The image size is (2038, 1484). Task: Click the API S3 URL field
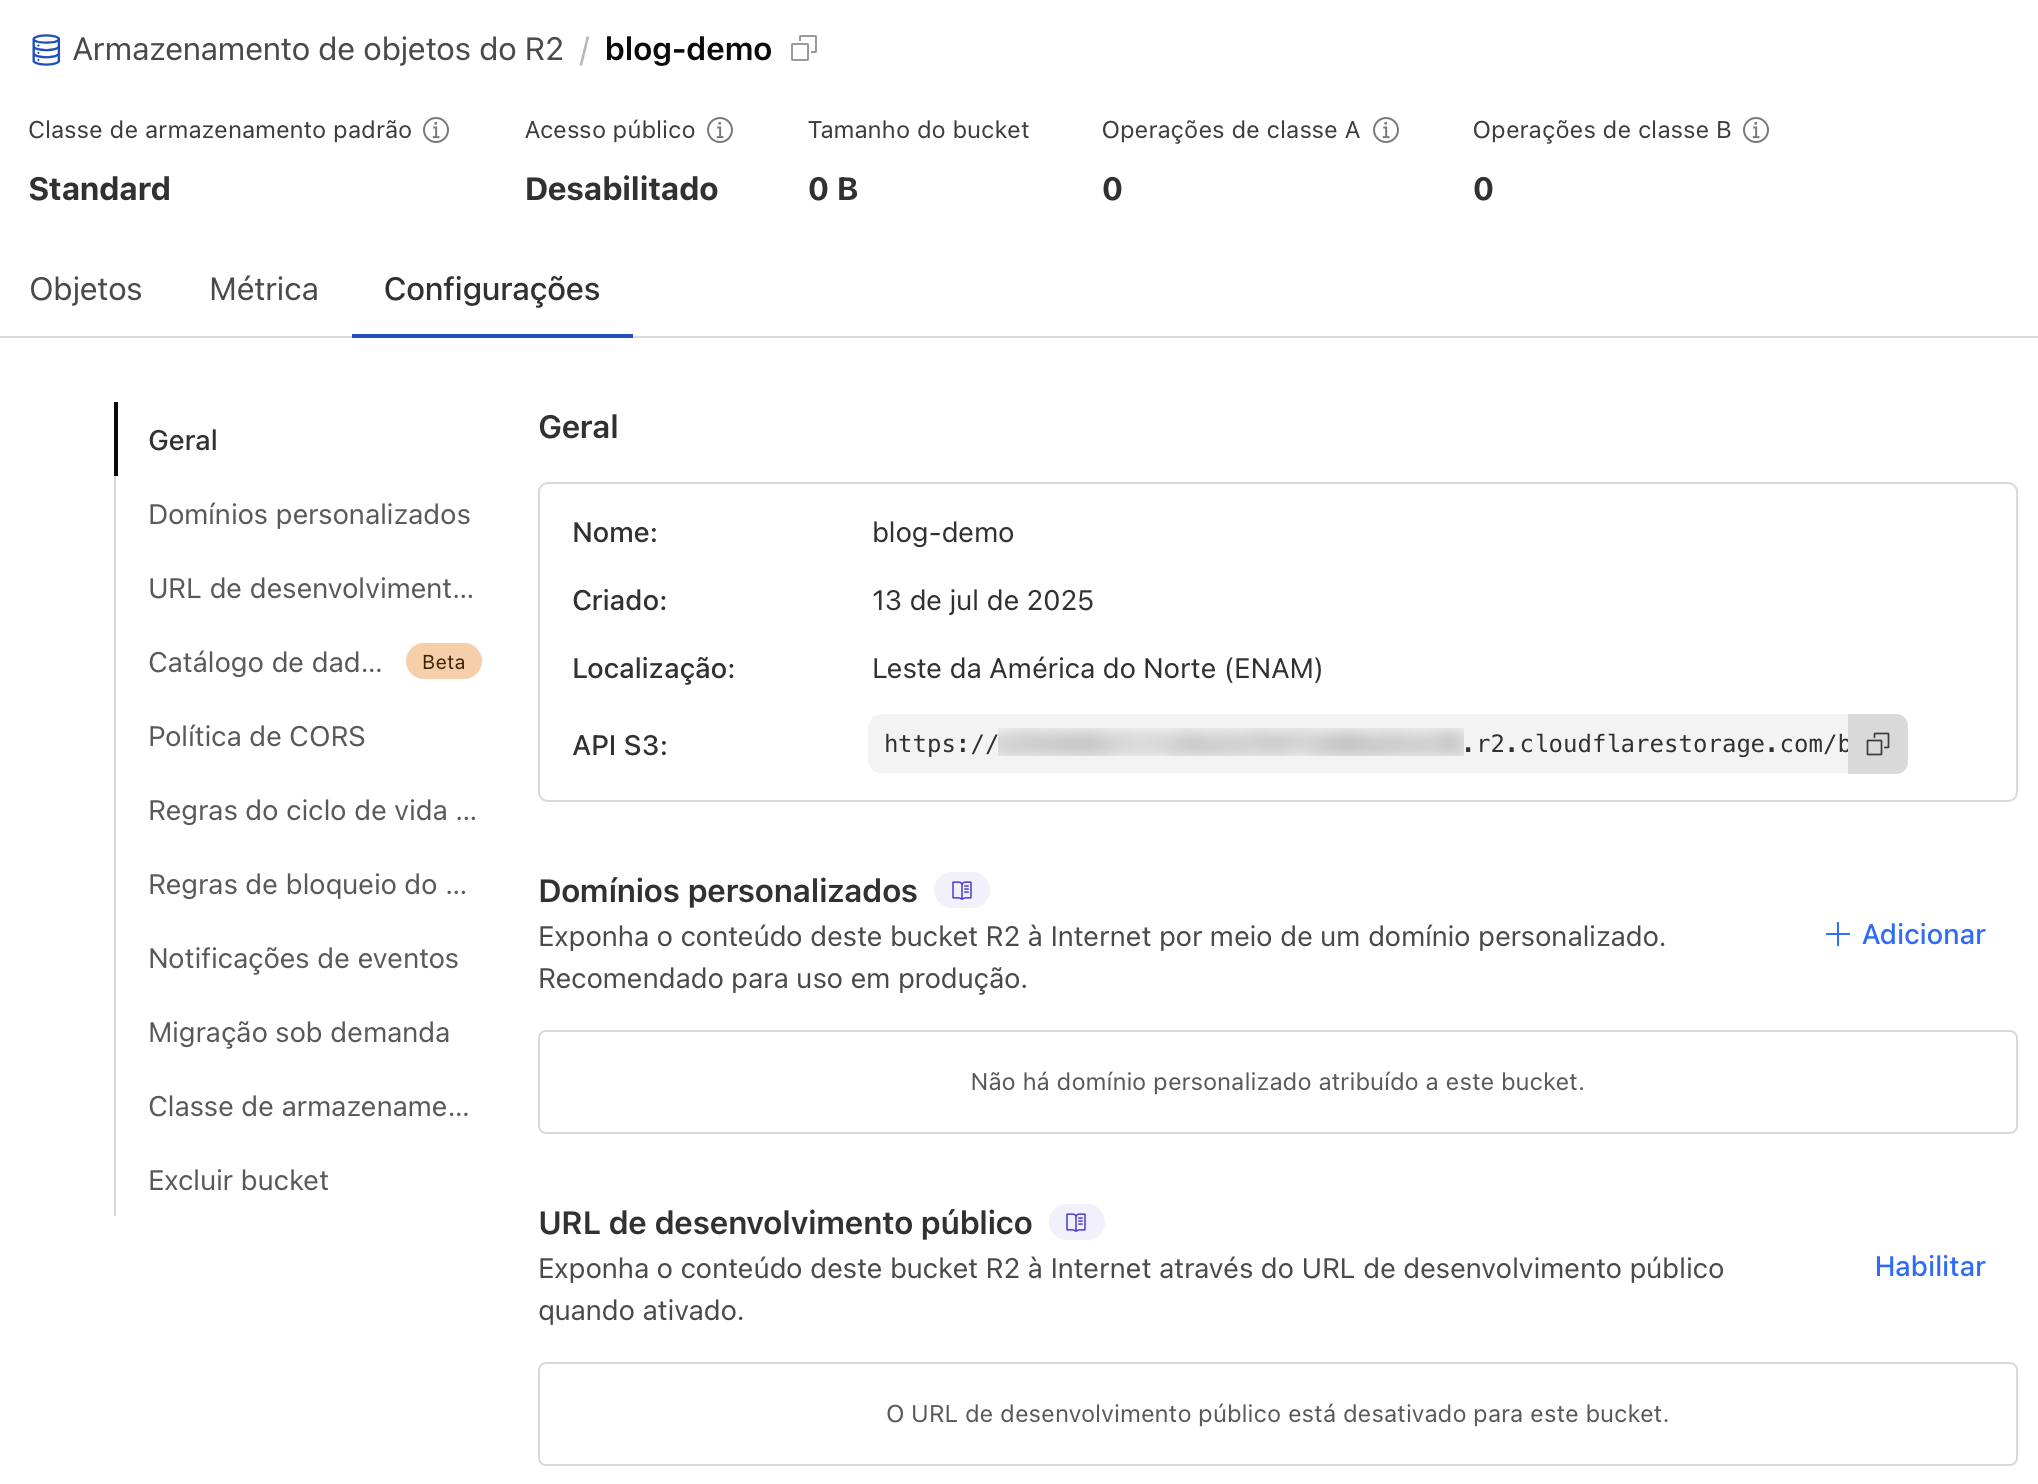pos(1358,744)
